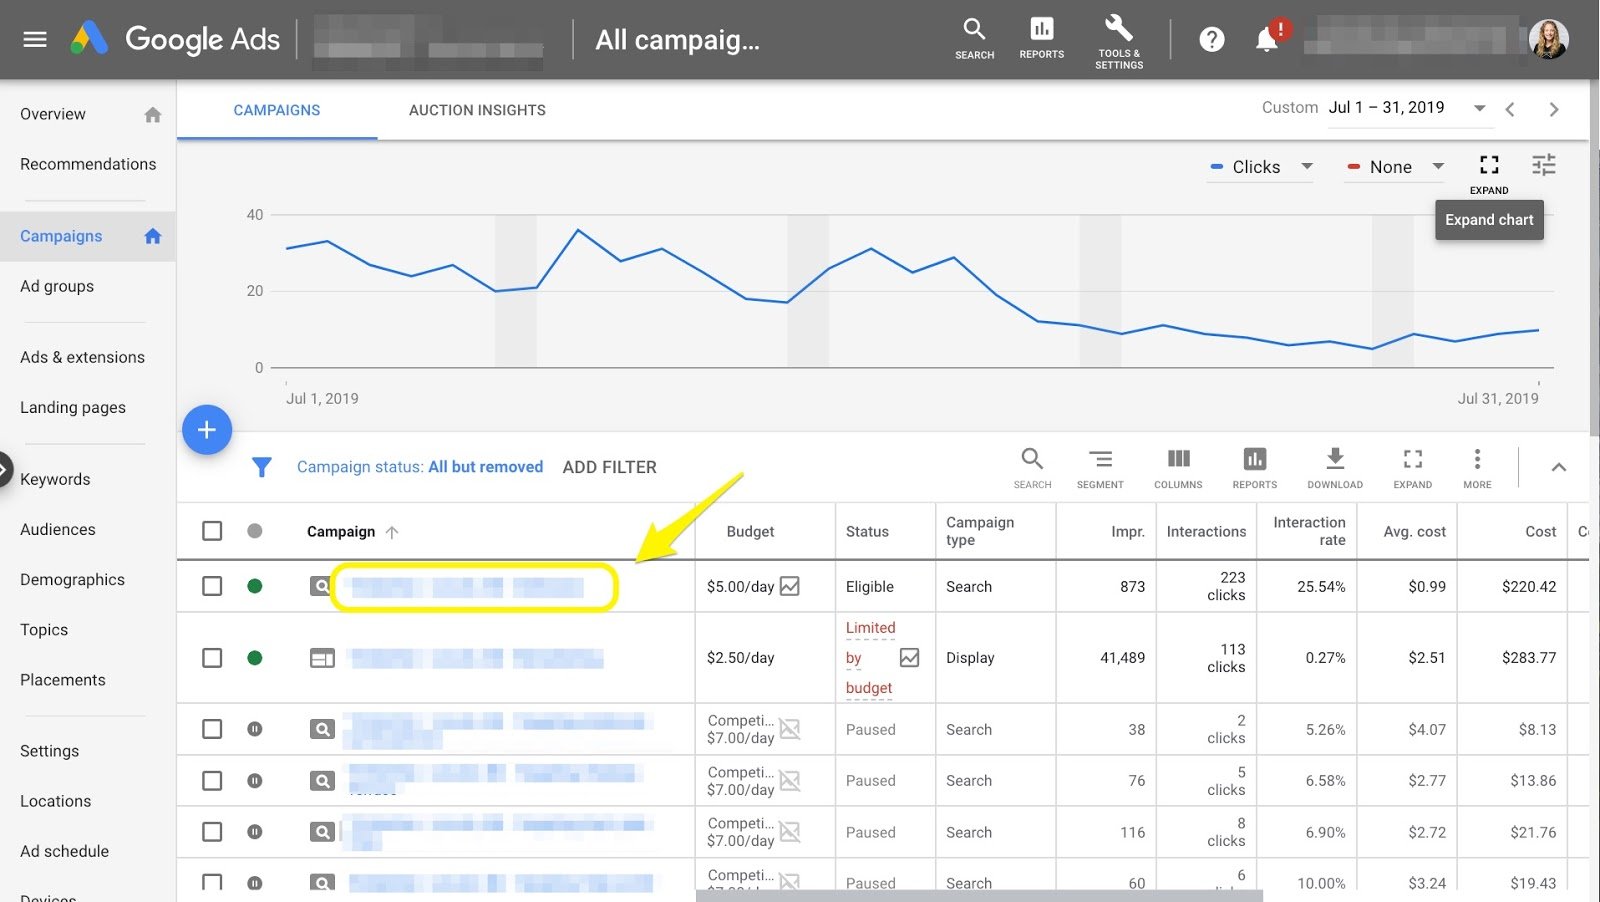
Task: Modify table Columns
Action: [x=1178, y=468]
